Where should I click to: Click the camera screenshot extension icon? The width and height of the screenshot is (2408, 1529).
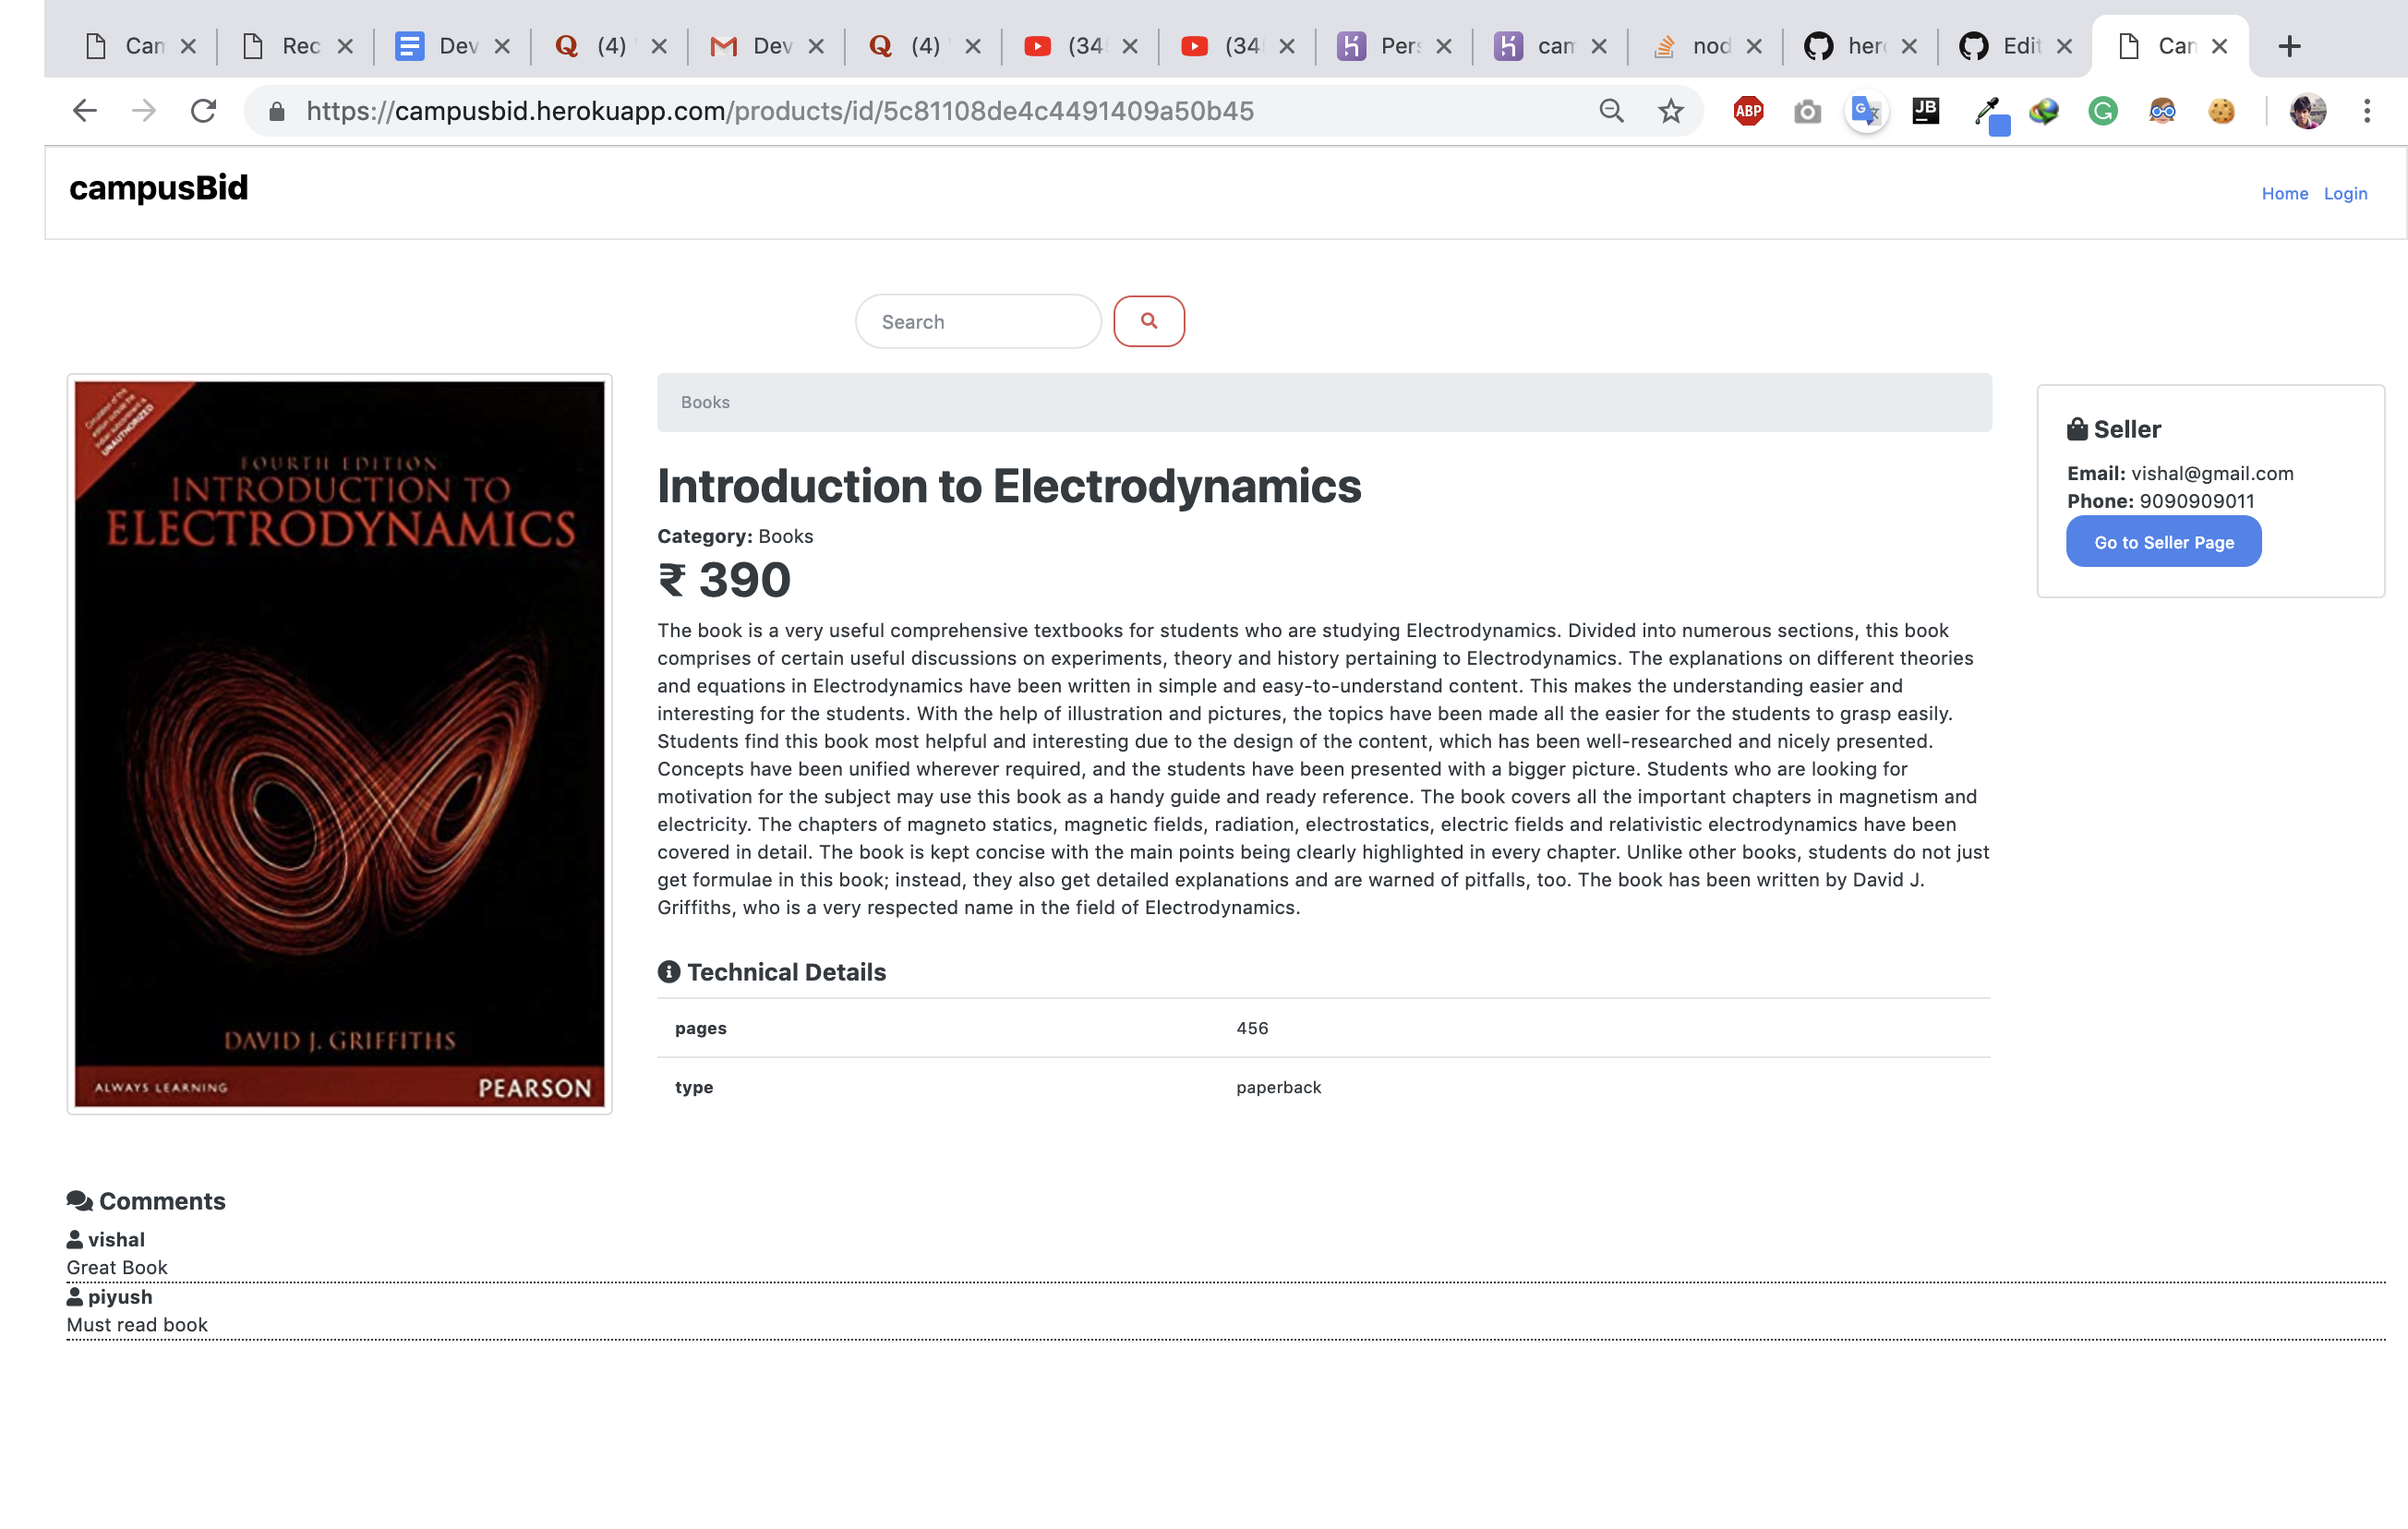tap(1807, 111)
